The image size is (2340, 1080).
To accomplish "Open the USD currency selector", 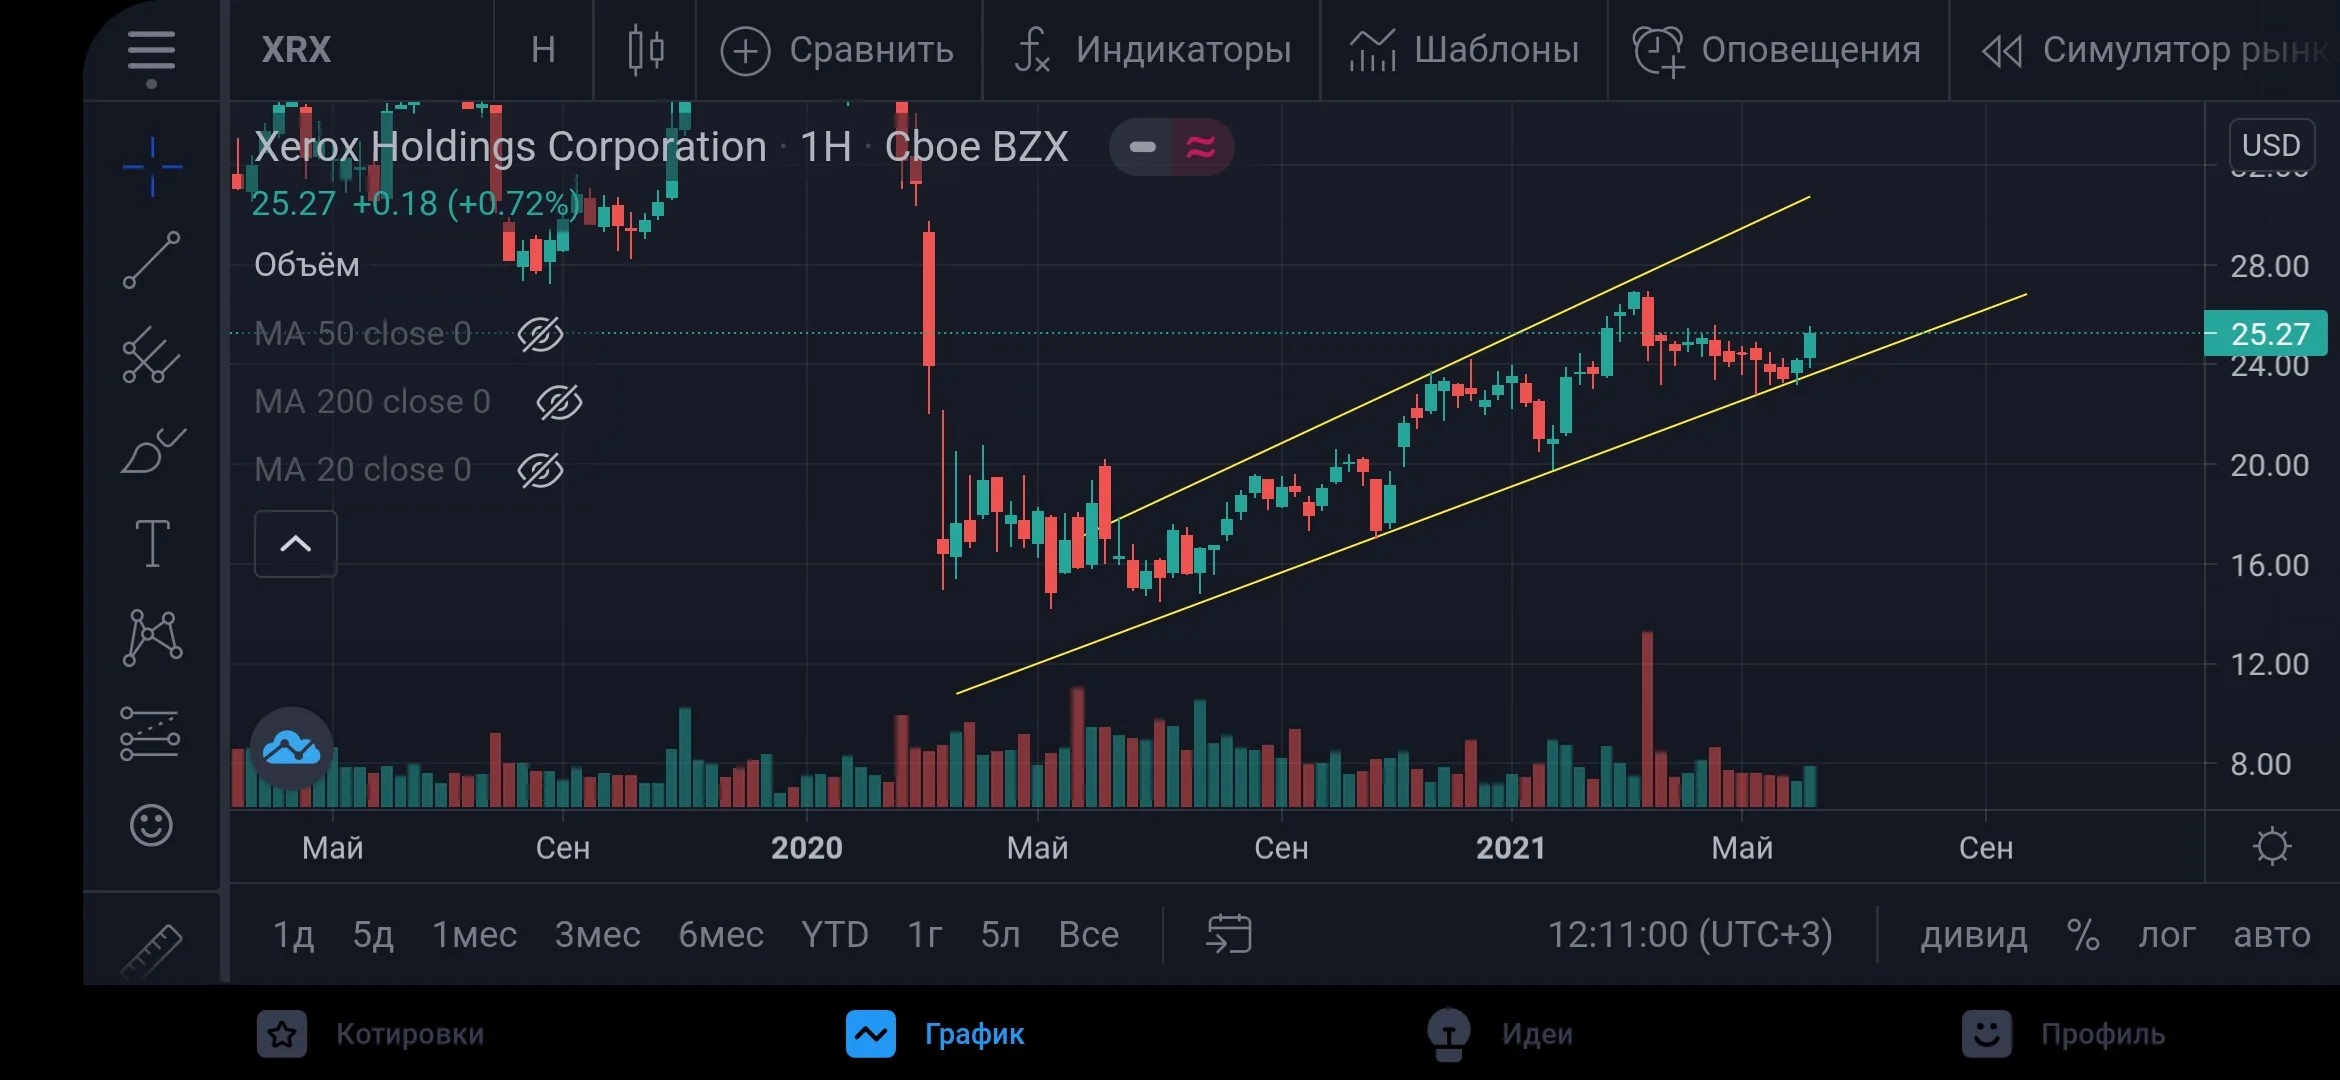I will click(x=2271, y=145).
